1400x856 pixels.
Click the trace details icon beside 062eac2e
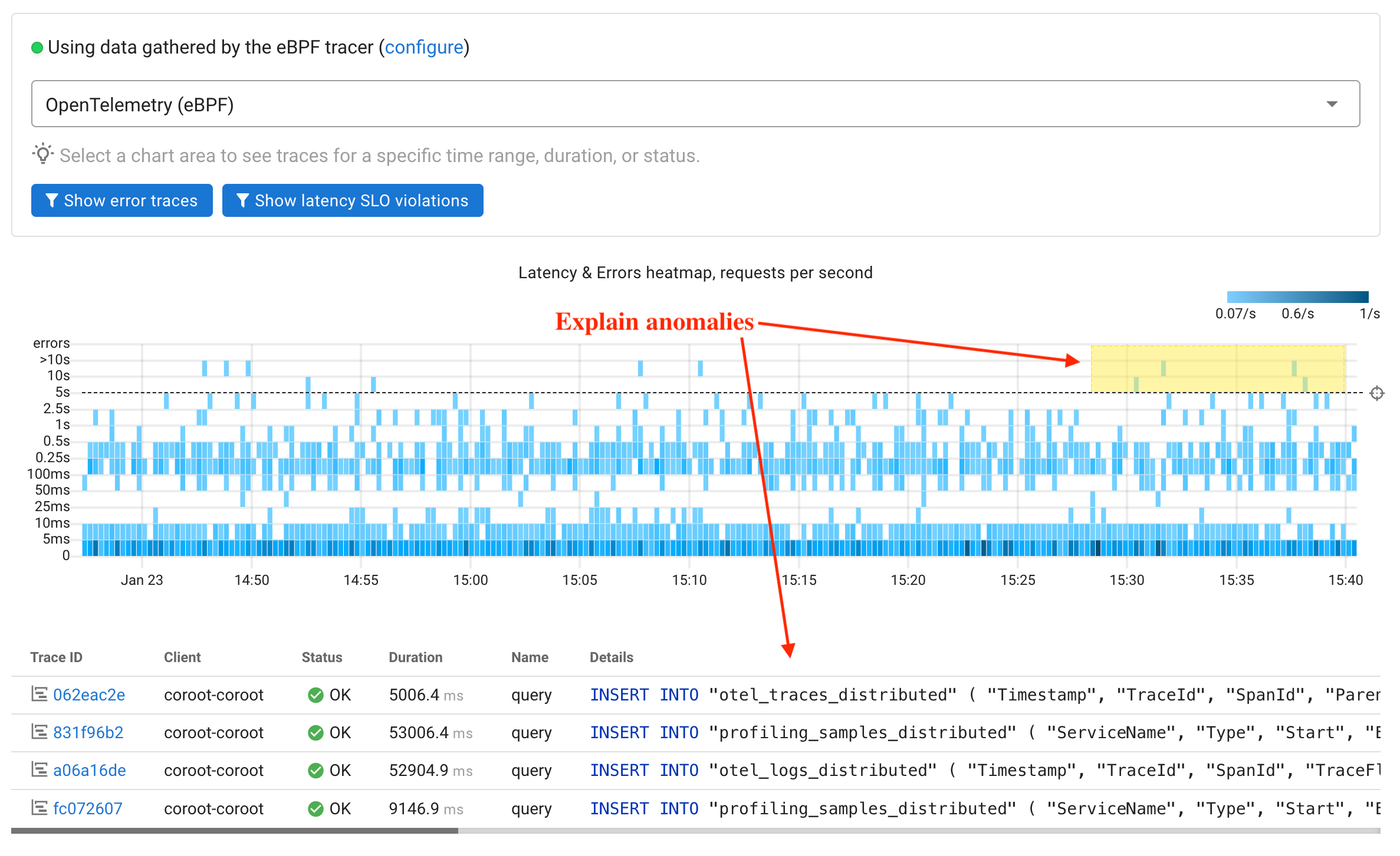[x=38, y=694]
